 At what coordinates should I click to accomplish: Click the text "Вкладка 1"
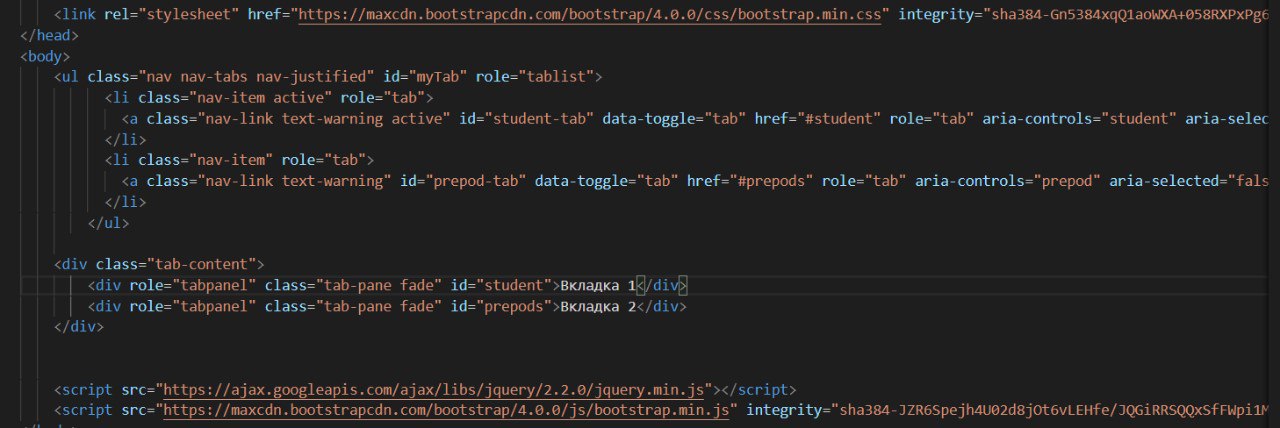click(596, 286)
